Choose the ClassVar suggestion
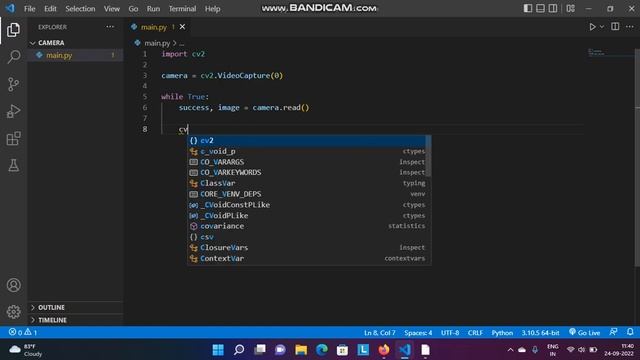The width and height of the screenshot is (640, 360). [306, 183]
